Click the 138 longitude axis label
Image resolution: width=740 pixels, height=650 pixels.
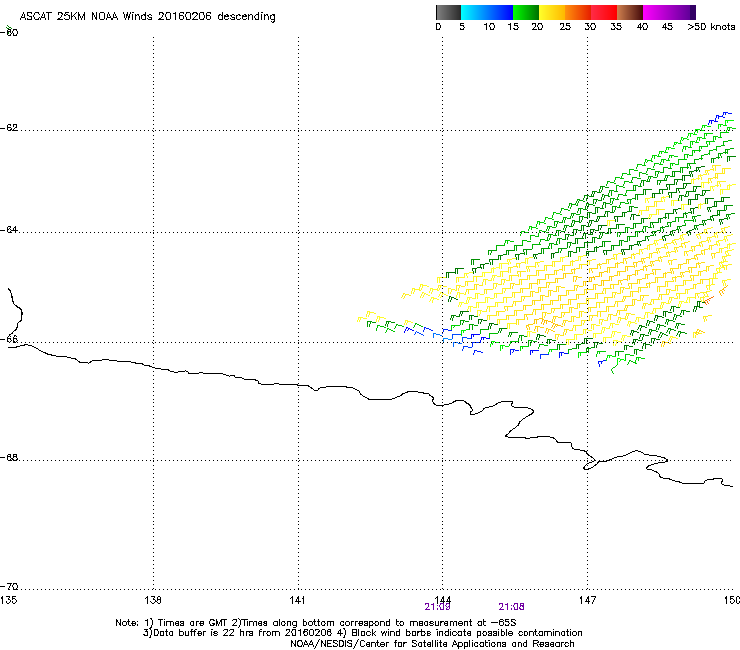click(x=153, y=600)
